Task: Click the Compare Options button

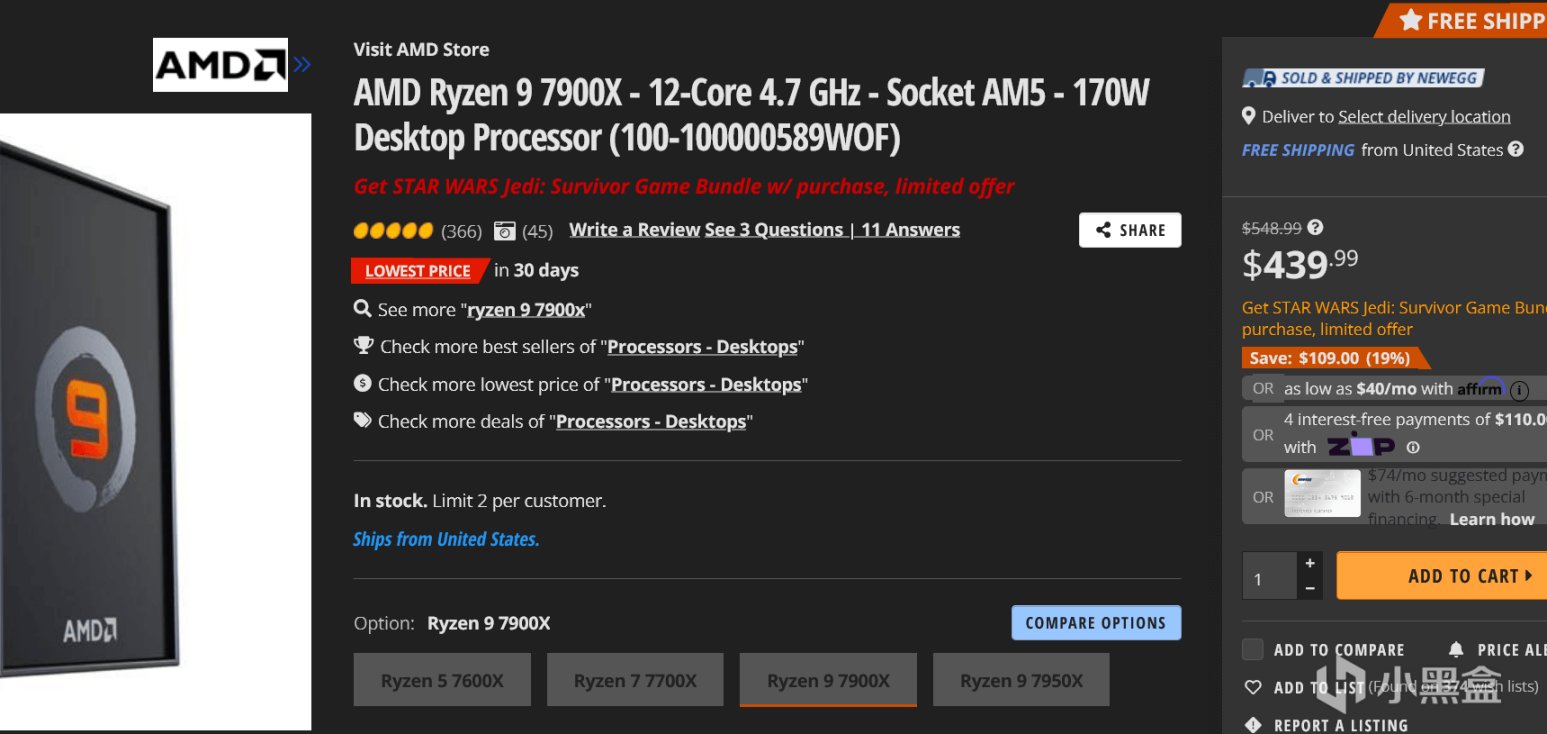Action: tap(1096, 623)
